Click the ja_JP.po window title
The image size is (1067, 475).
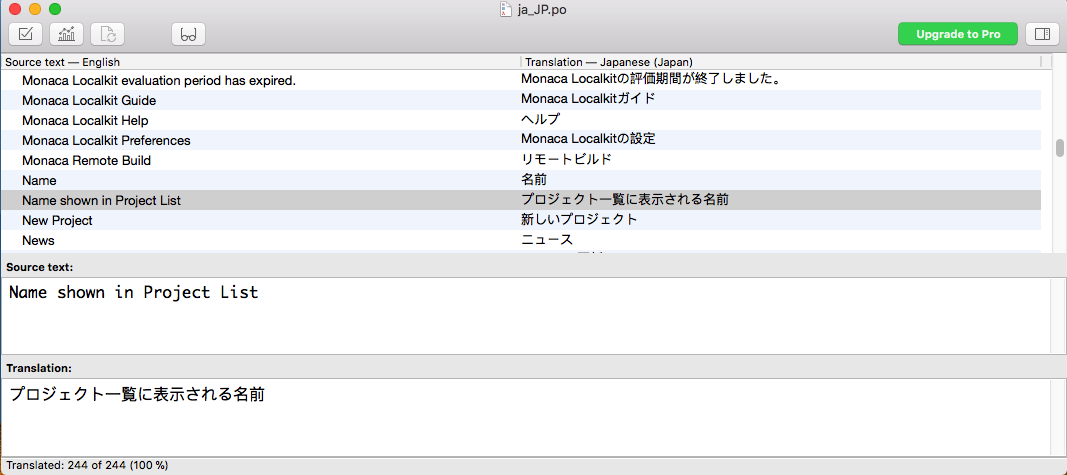click(x=542, y=10)
